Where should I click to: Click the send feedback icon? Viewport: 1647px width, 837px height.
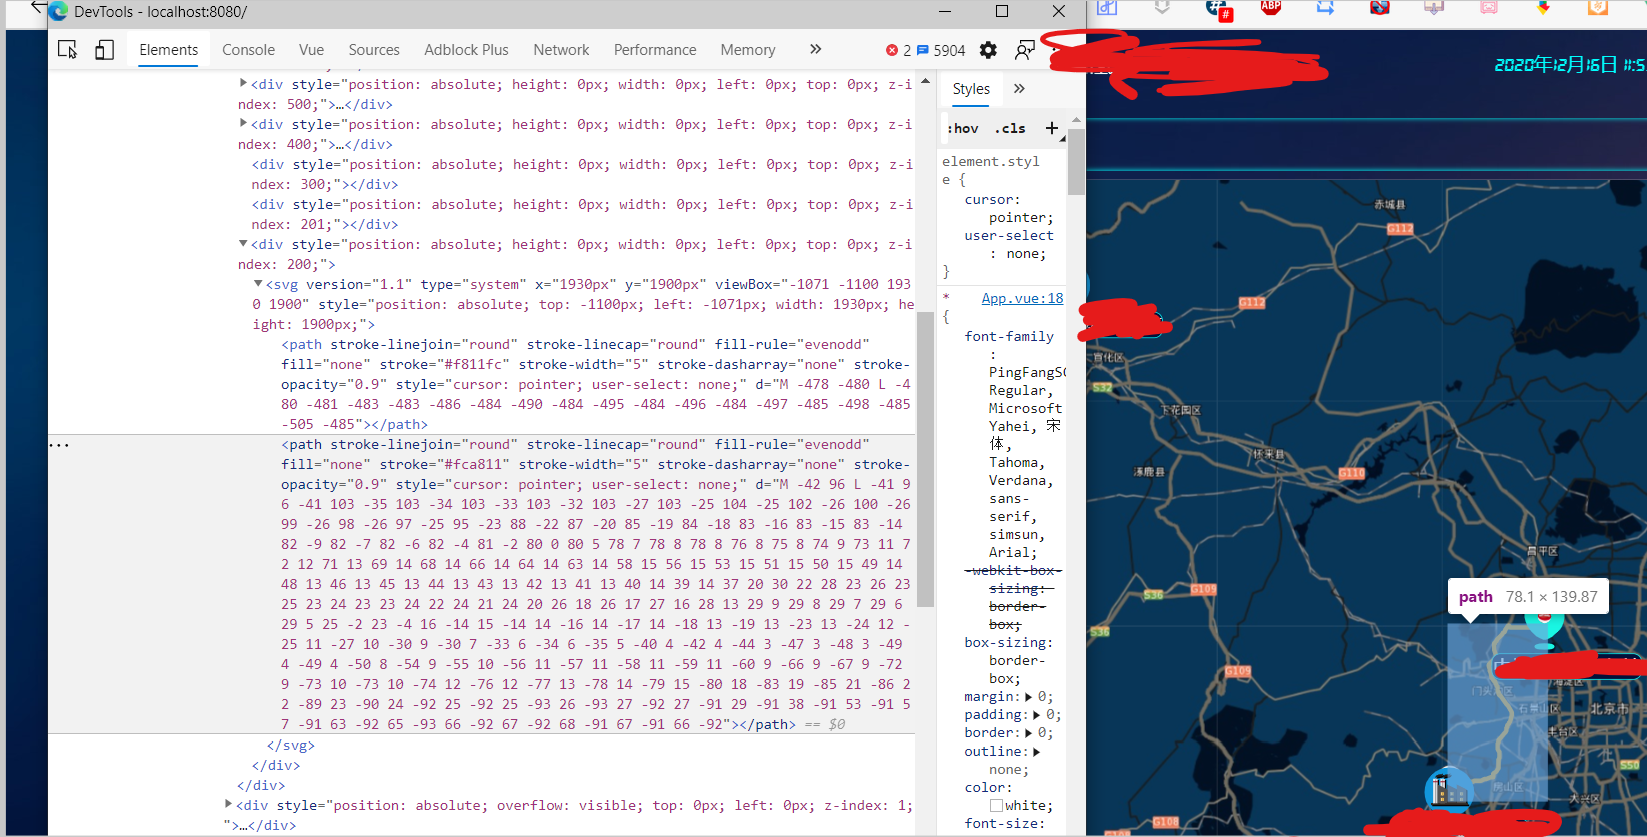[1025, 50]
